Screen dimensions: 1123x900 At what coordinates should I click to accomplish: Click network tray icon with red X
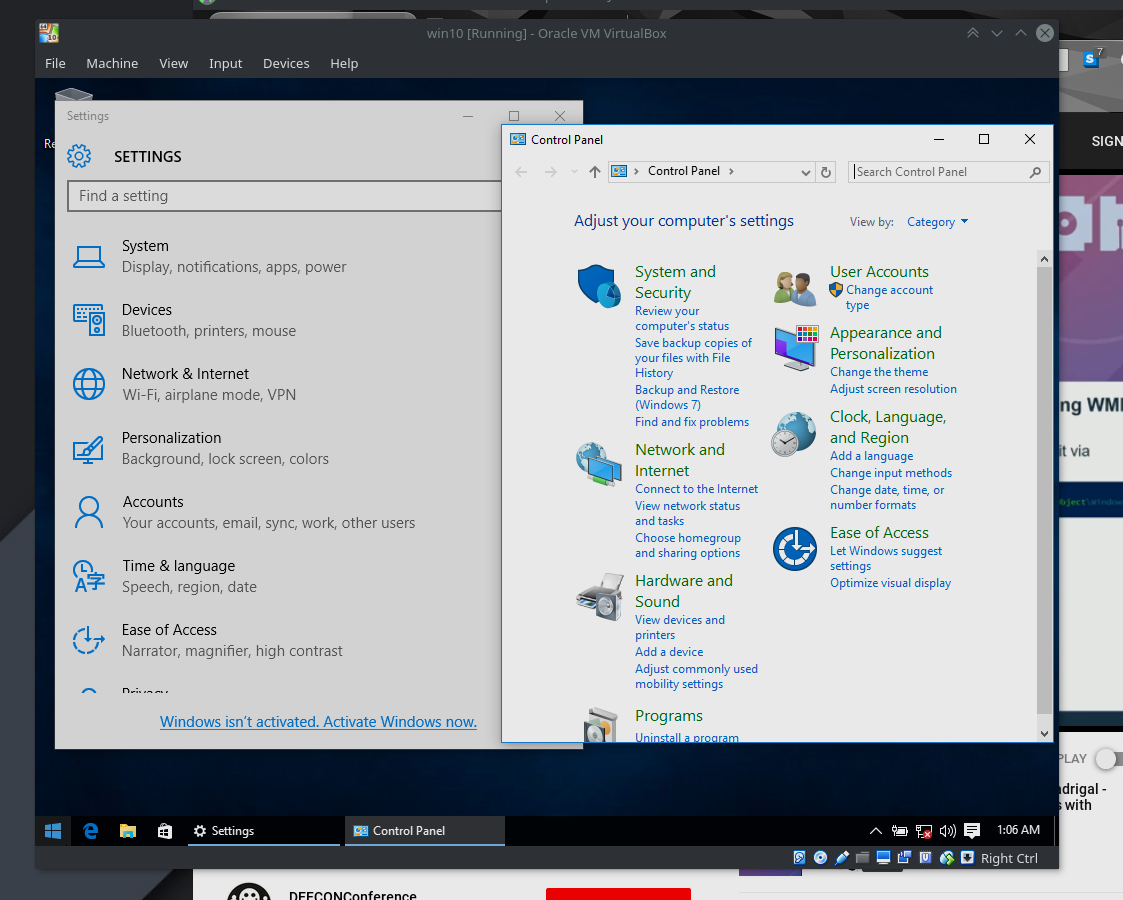924,831
